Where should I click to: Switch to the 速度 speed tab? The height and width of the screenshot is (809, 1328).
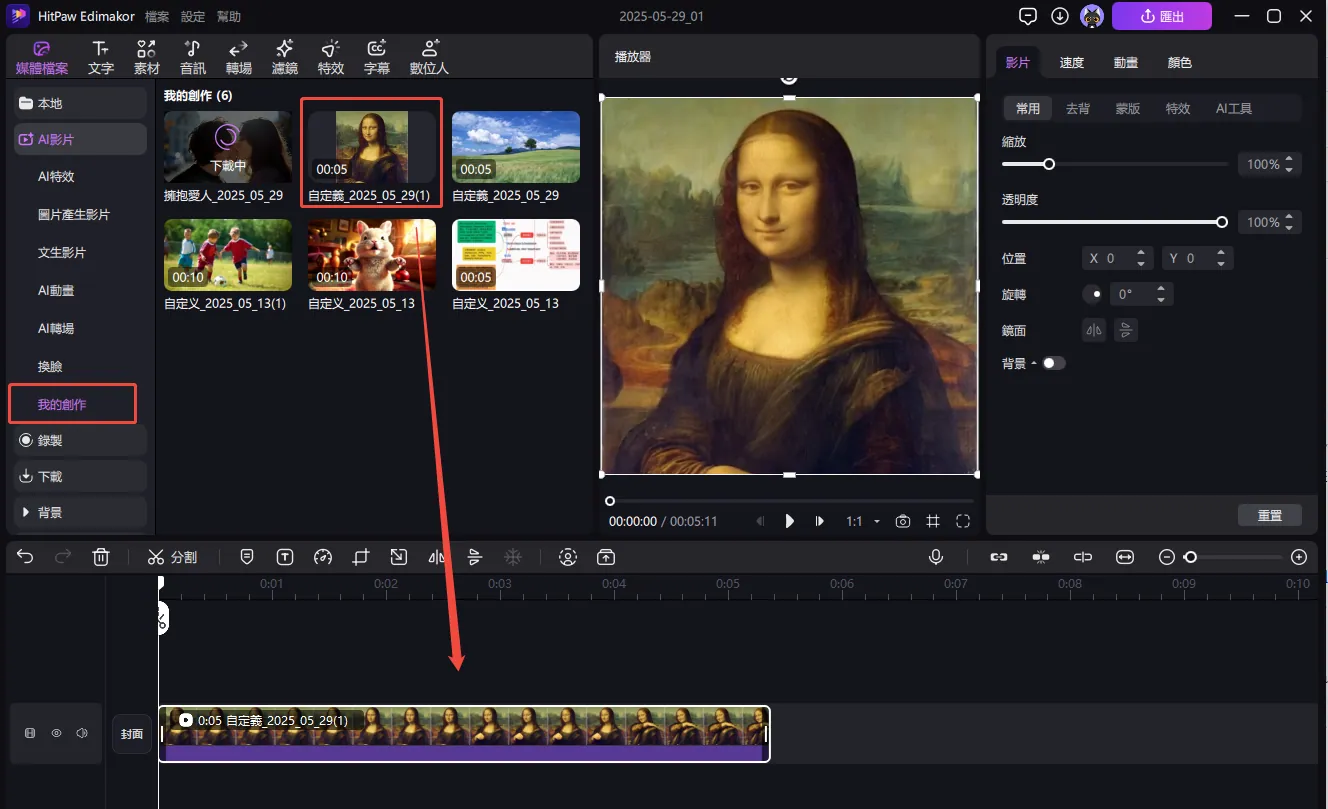pyautogui.click(x=1071, y=62)
